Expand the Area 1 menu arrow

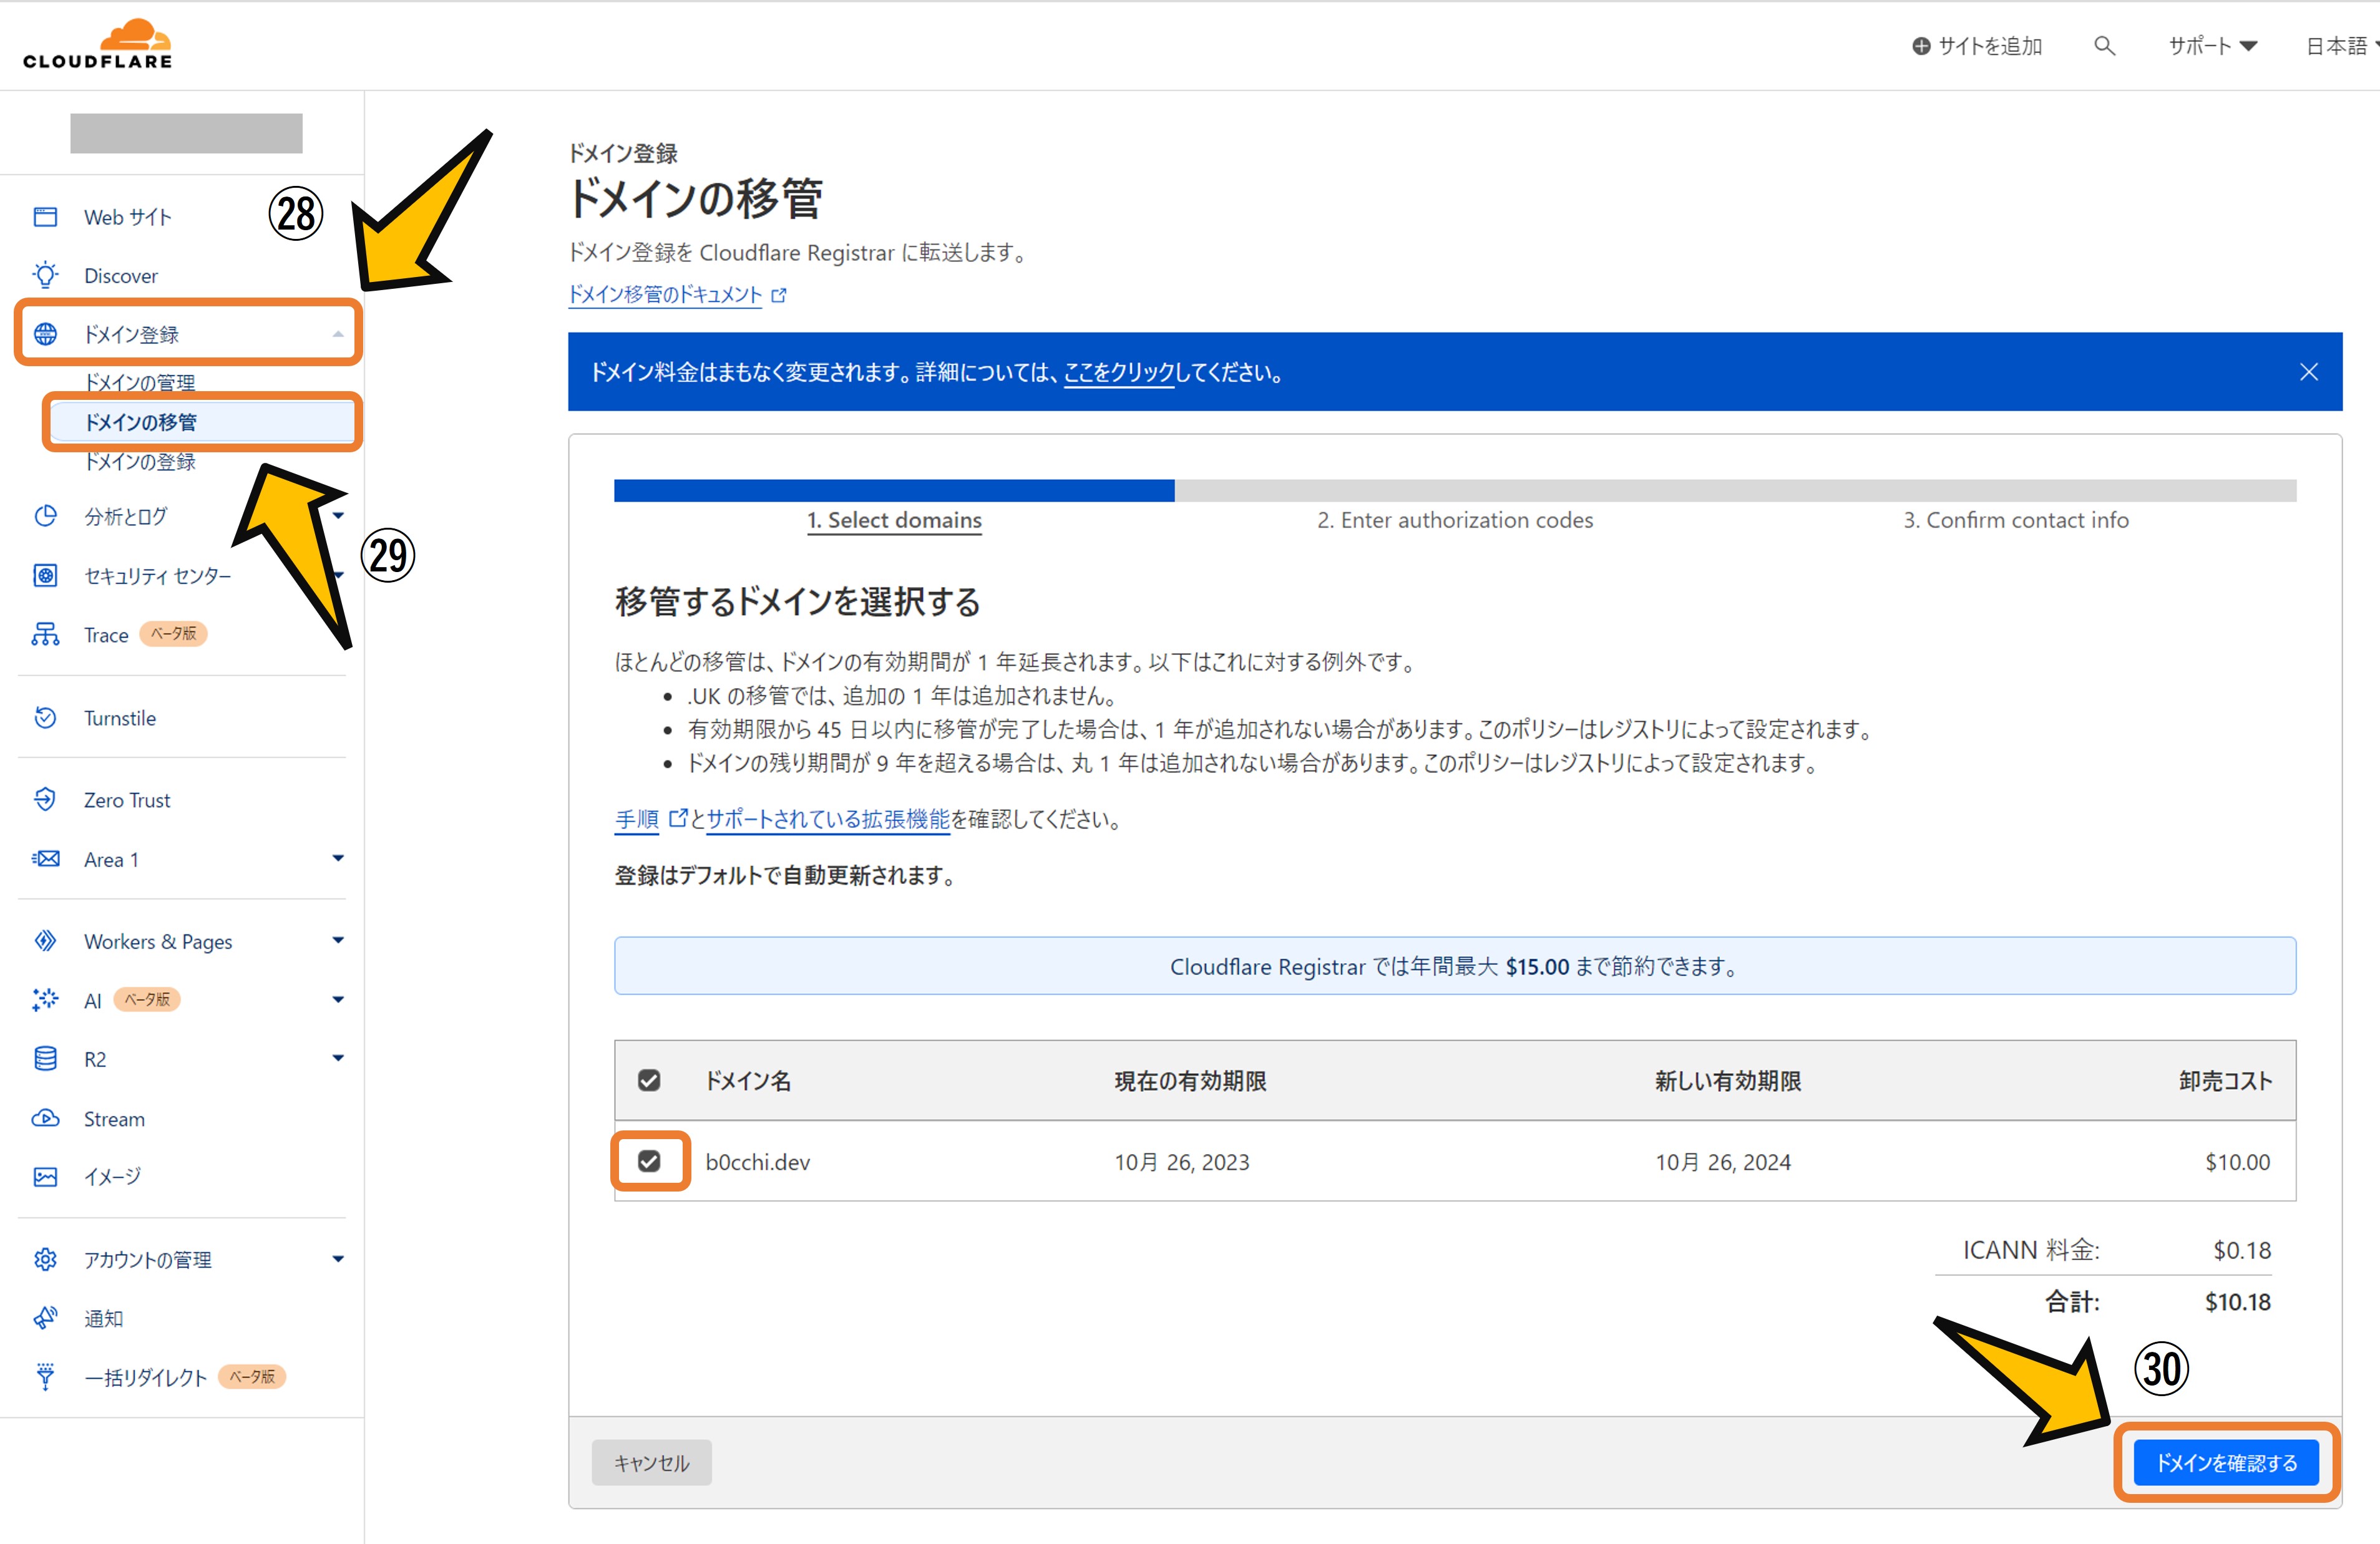(338, 858)
